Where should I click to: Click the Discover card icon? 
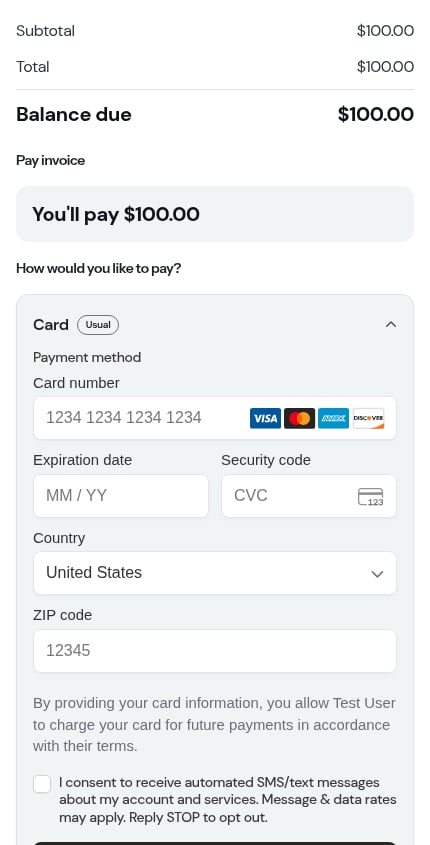coord(369,418)
